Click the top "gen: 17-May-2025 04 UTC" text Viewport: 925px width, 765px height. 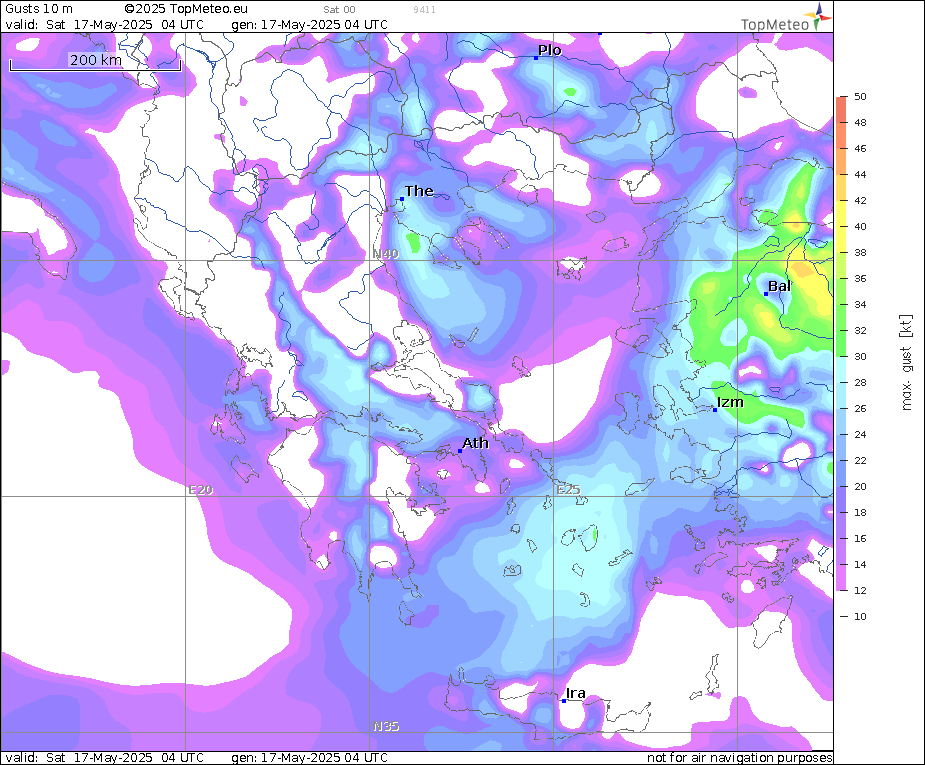(309, 25)
